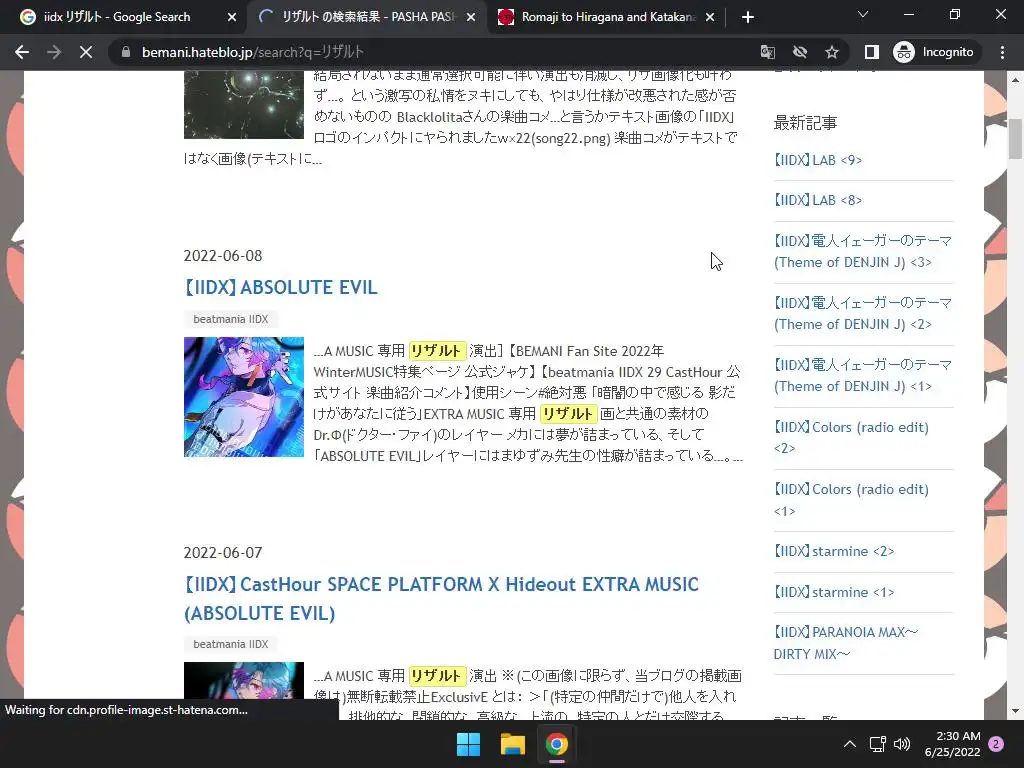1024x768 pixels.
Task: Click the scrollbar up arrow
Action: [x=1015, y=80]
